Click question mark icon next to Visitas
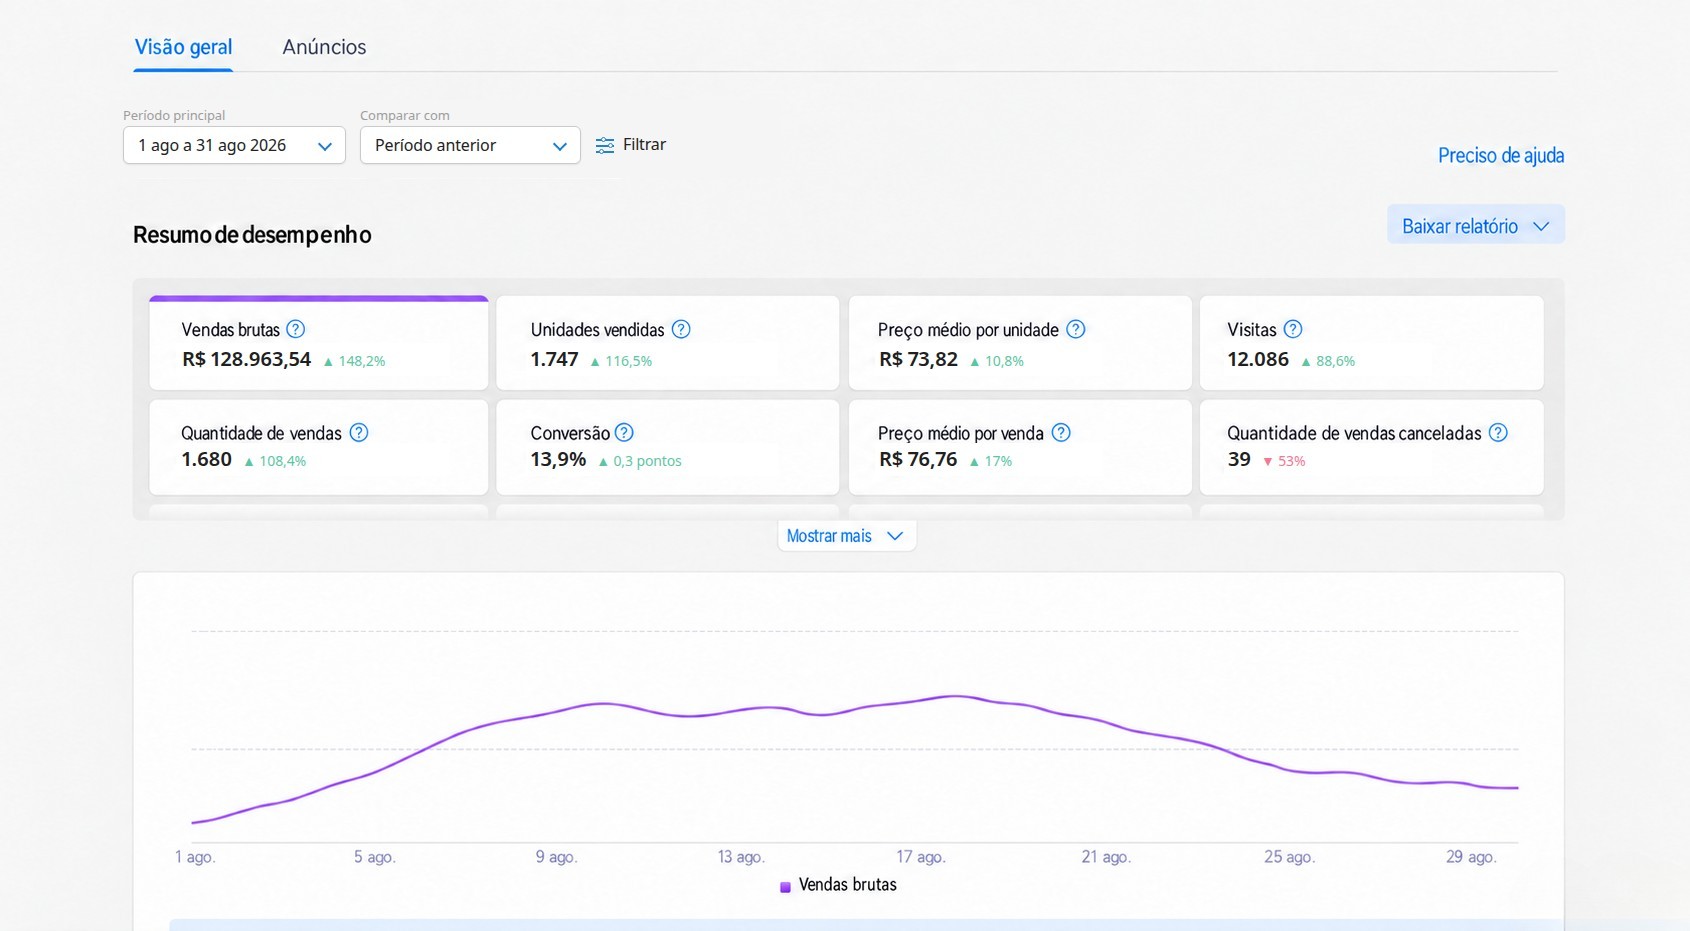The height and width of the screenshot is (931, 1690). (1293, 329)
